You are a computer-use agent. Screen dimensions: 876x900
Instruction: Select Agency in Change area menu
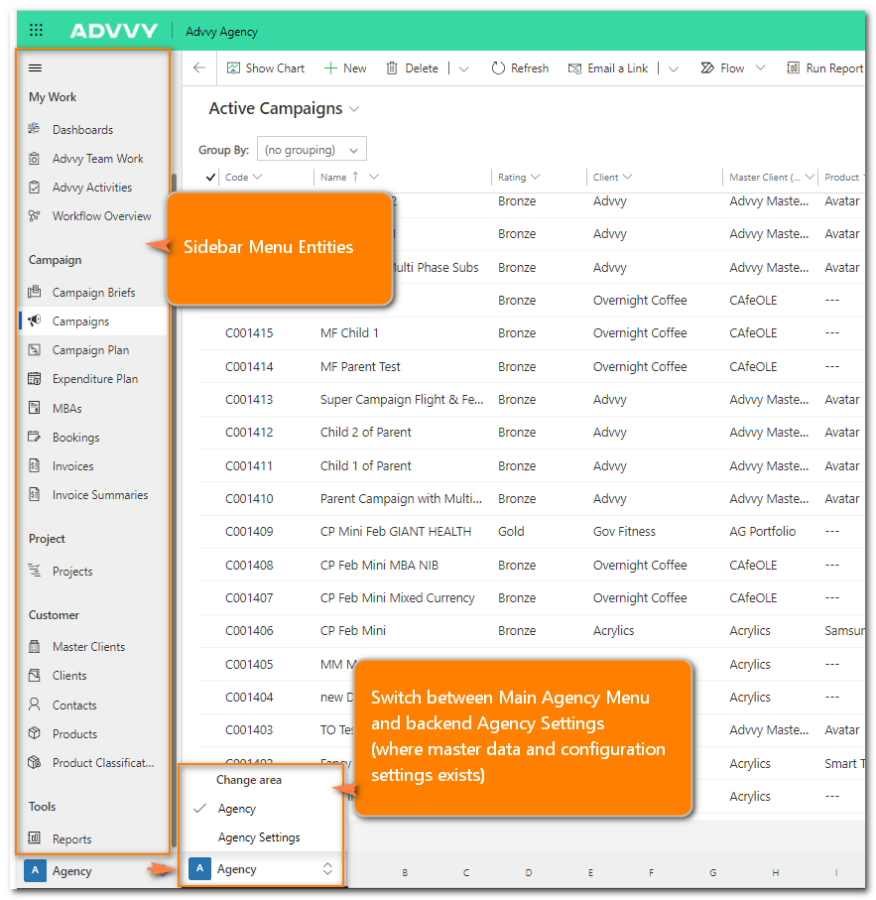click(237, 809)
